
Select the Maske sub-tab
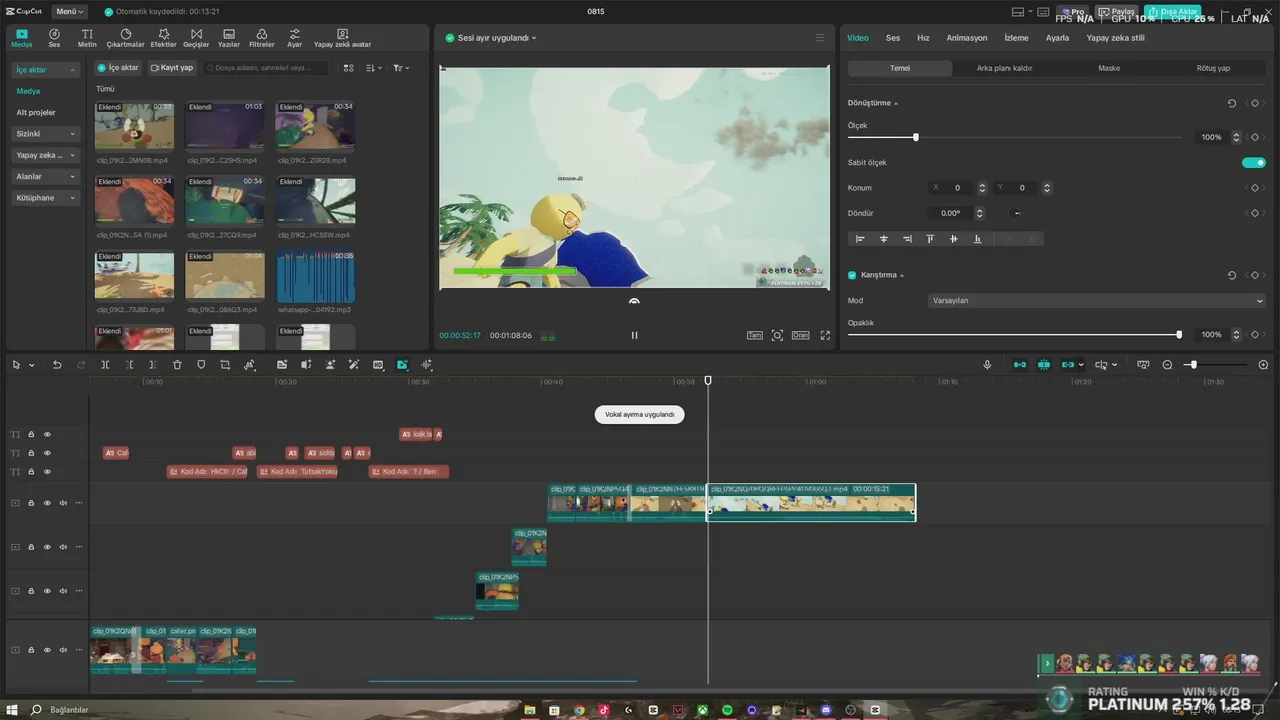pos(1109,68)
